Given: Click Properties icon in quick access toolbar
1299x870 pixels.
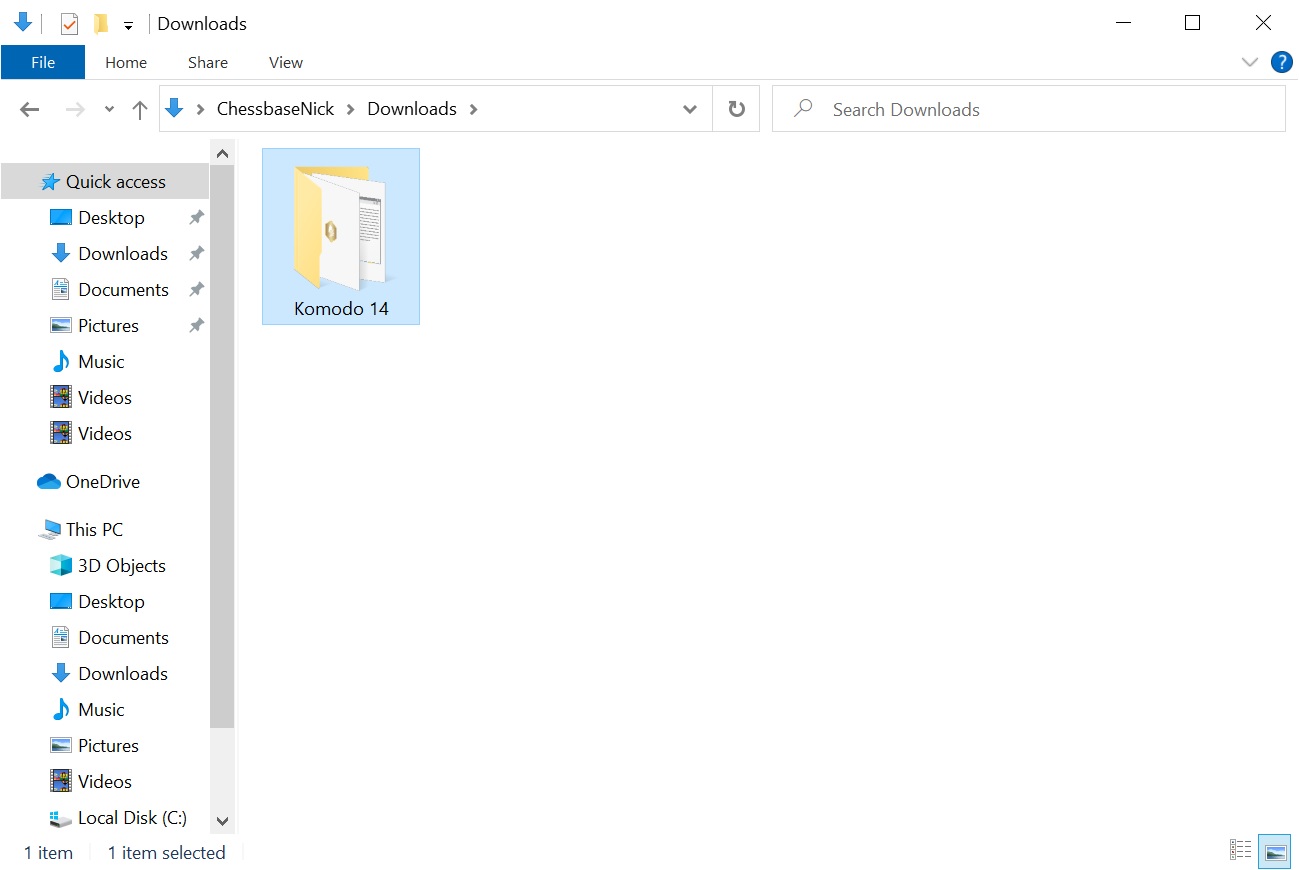Looking at the screenshot, I should point(69,24).
